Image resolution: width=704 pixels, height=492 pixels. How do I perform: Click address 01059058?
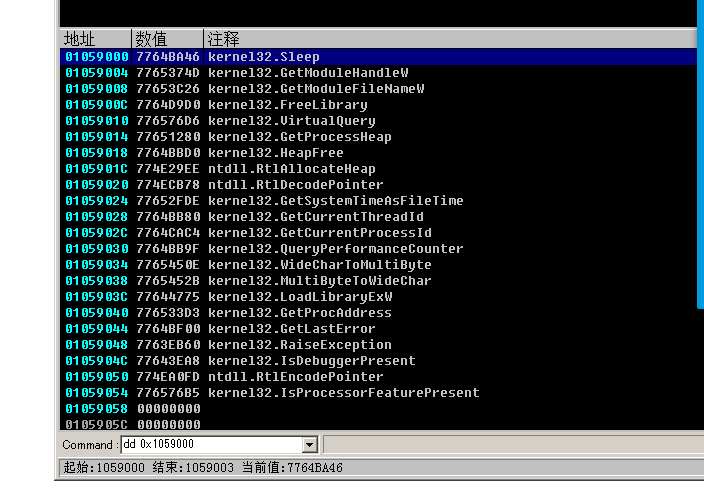[97, 409]
